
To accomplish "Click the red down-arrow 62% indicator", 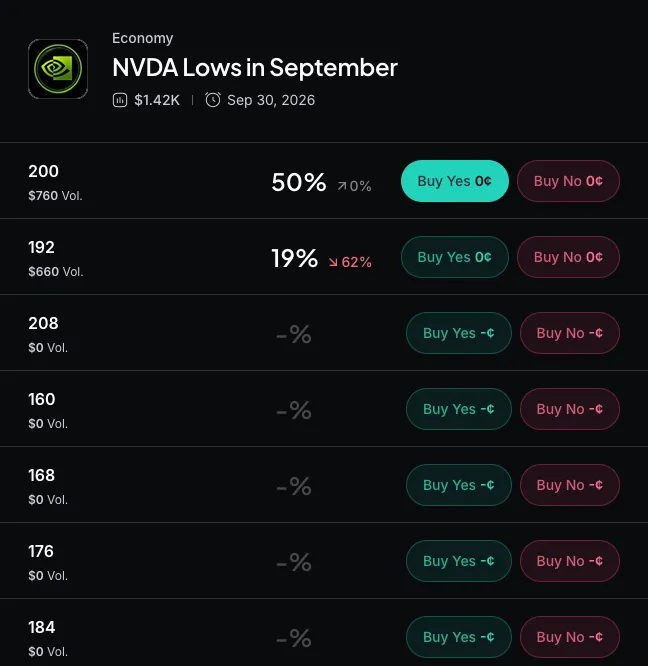I will [350, 262].
